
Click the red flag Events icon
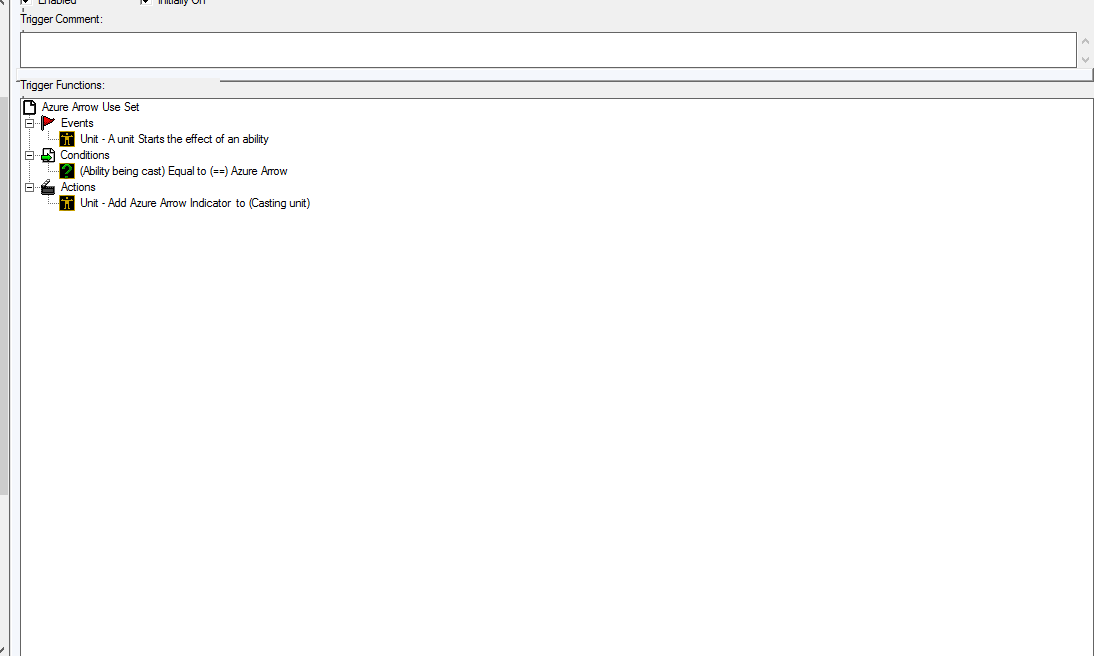(47, 123)
